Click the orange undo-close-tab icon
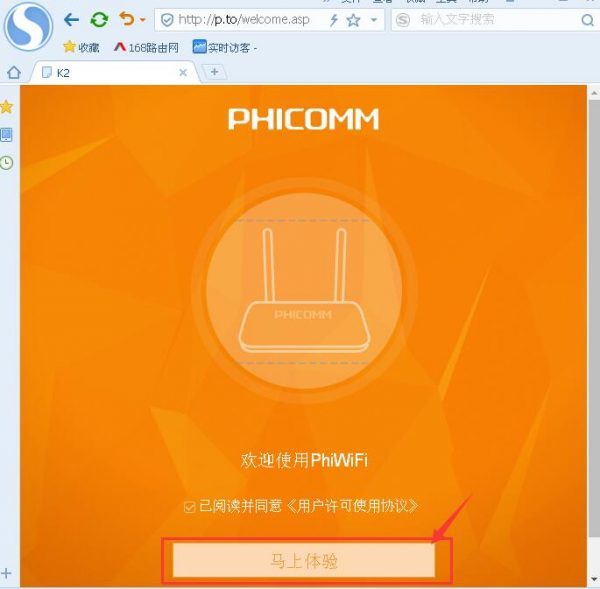Image resolution: width=600 pixels, height=589 pixels. tap(127, 19)
